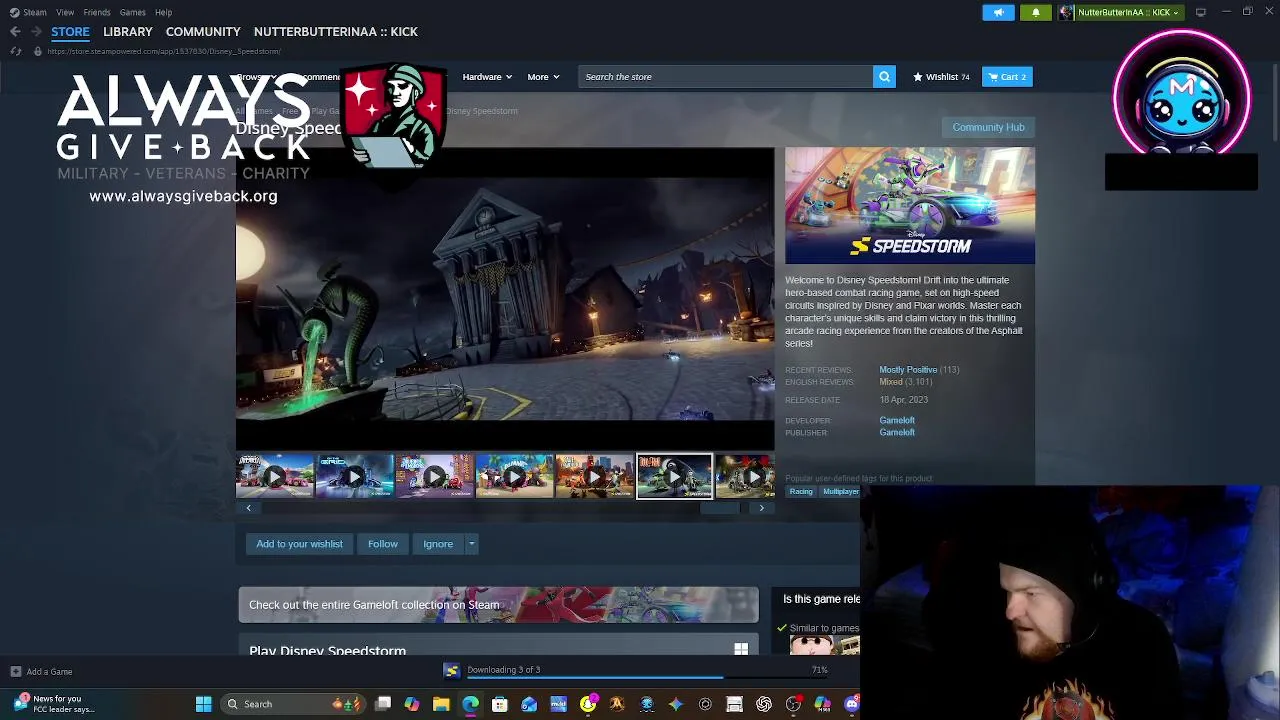Play the second trailer thumbnail

coord(355,477)
